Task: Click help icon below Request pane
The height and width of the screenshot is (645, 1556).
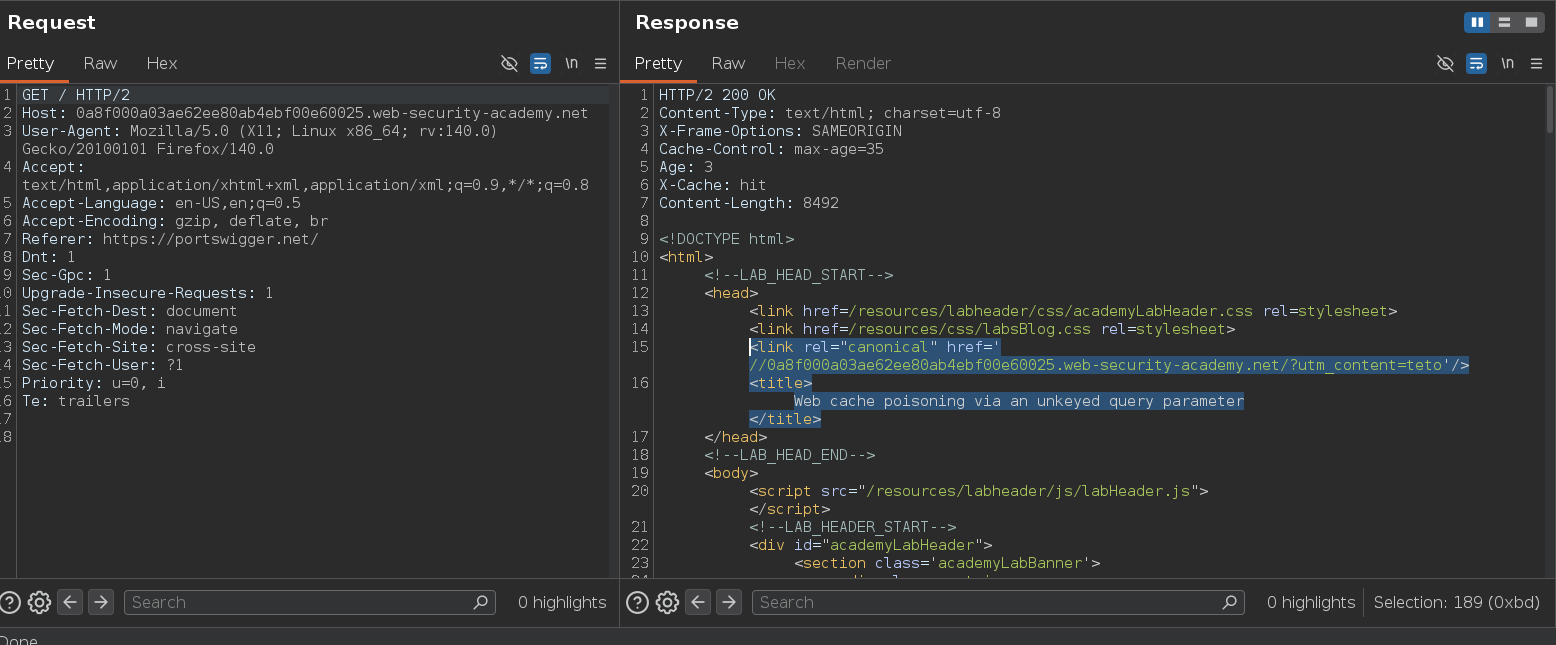Action: 10,602
